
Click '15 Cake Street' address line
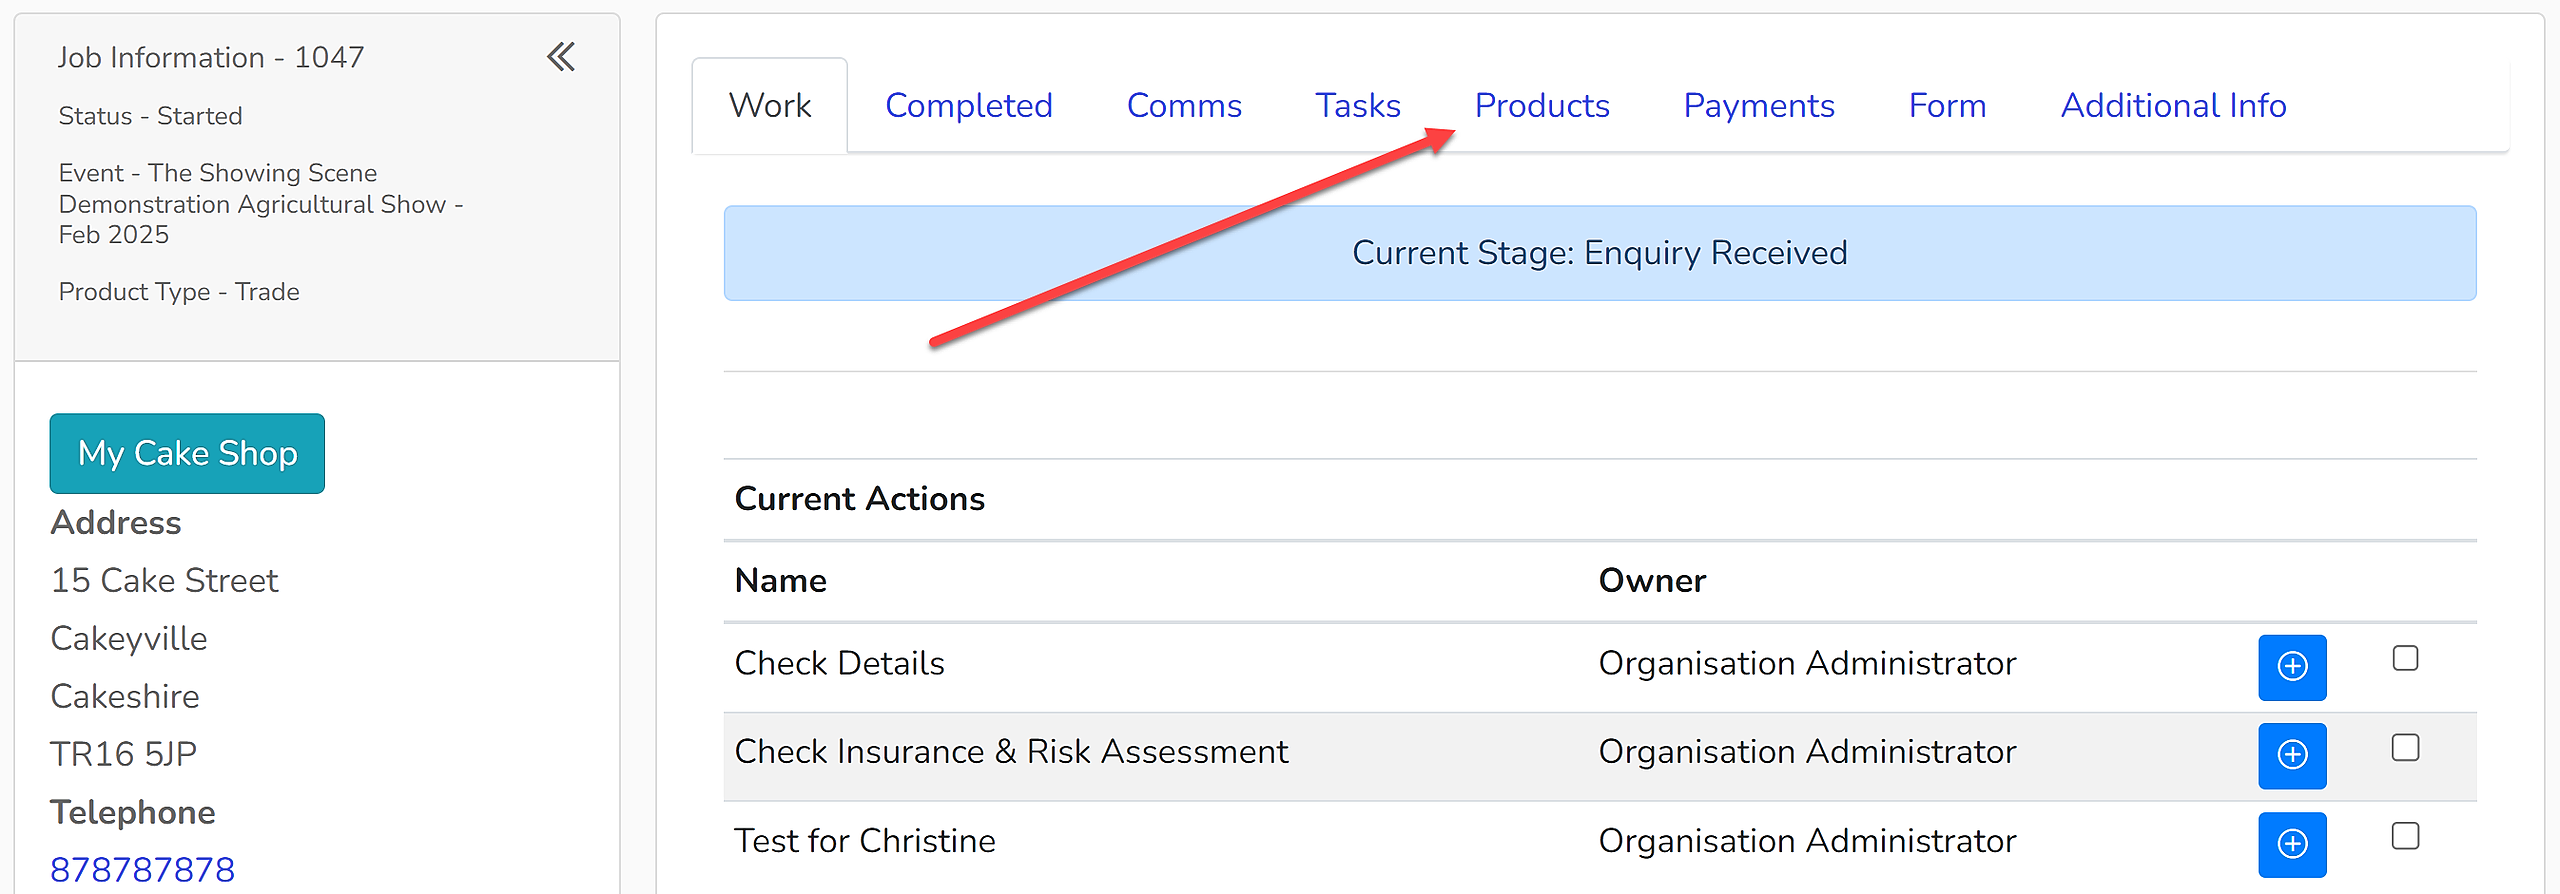[x=164, y=580]
